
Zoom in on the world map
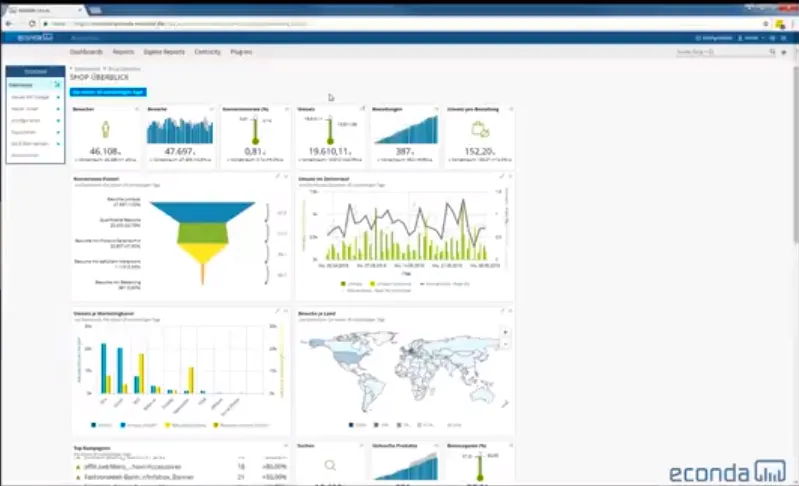pos(505,332)
